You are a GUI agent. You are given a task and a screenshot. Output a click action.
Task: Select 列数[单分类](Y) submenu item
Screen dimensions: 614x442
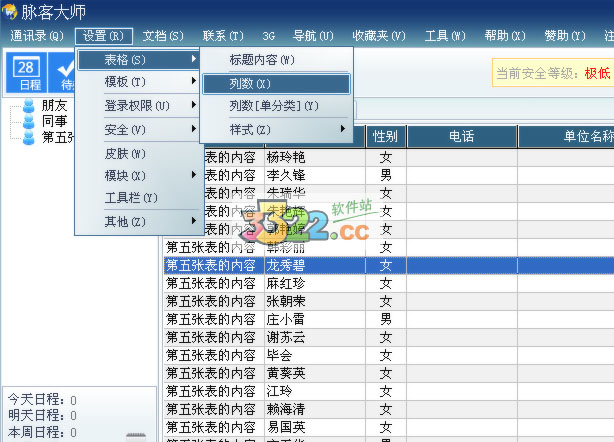click(x=276, y=105)
